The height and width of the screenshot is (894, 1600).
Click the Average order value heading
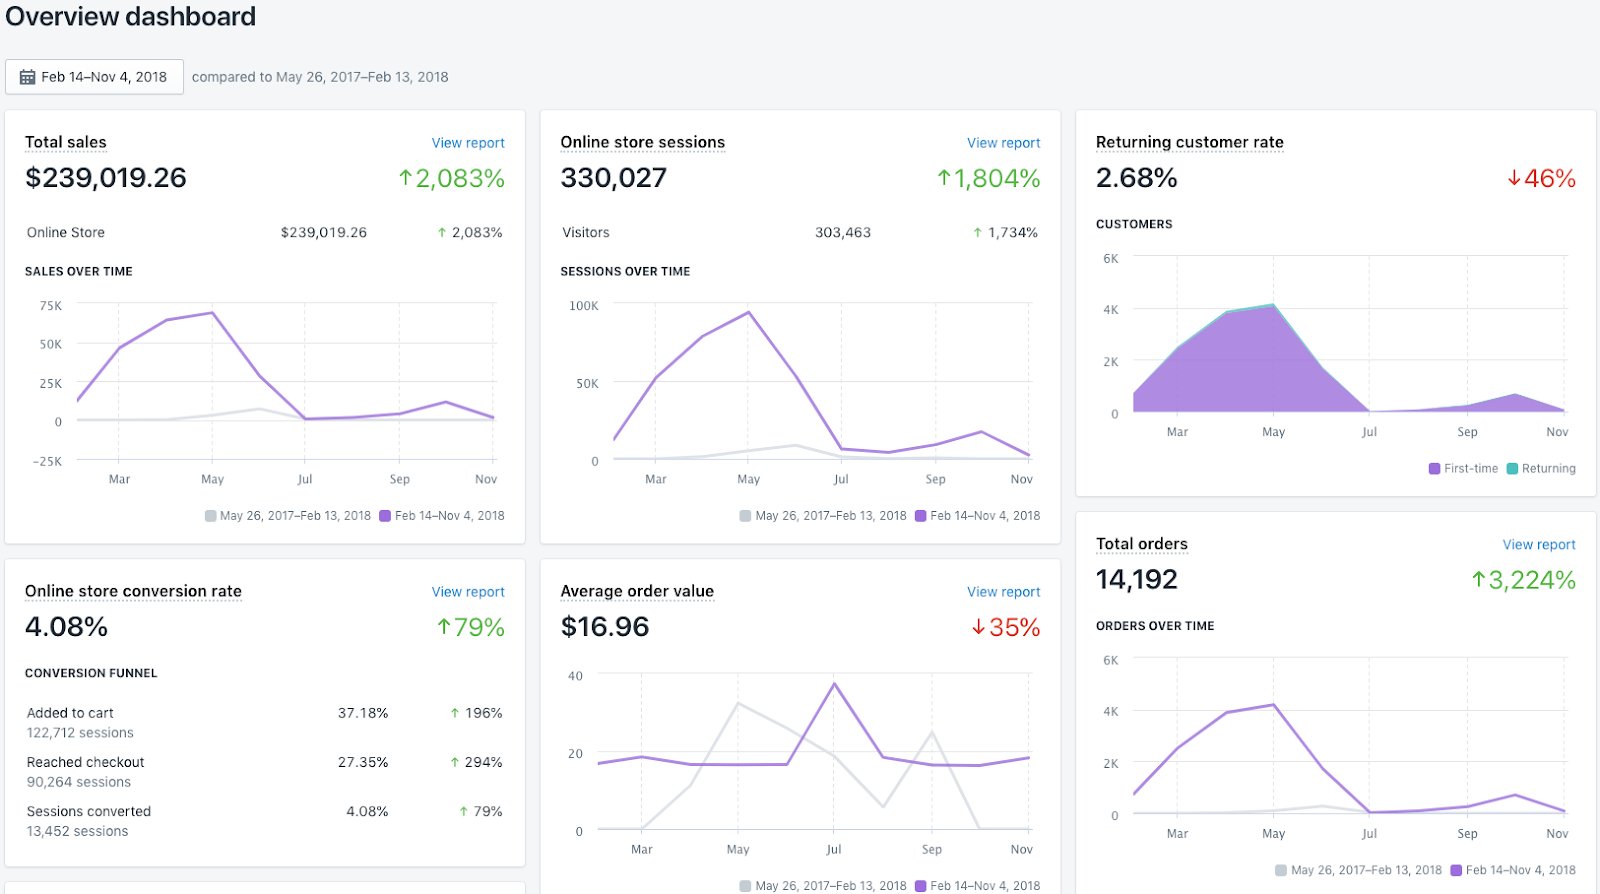pyautogui.click(x=637, y=591)
